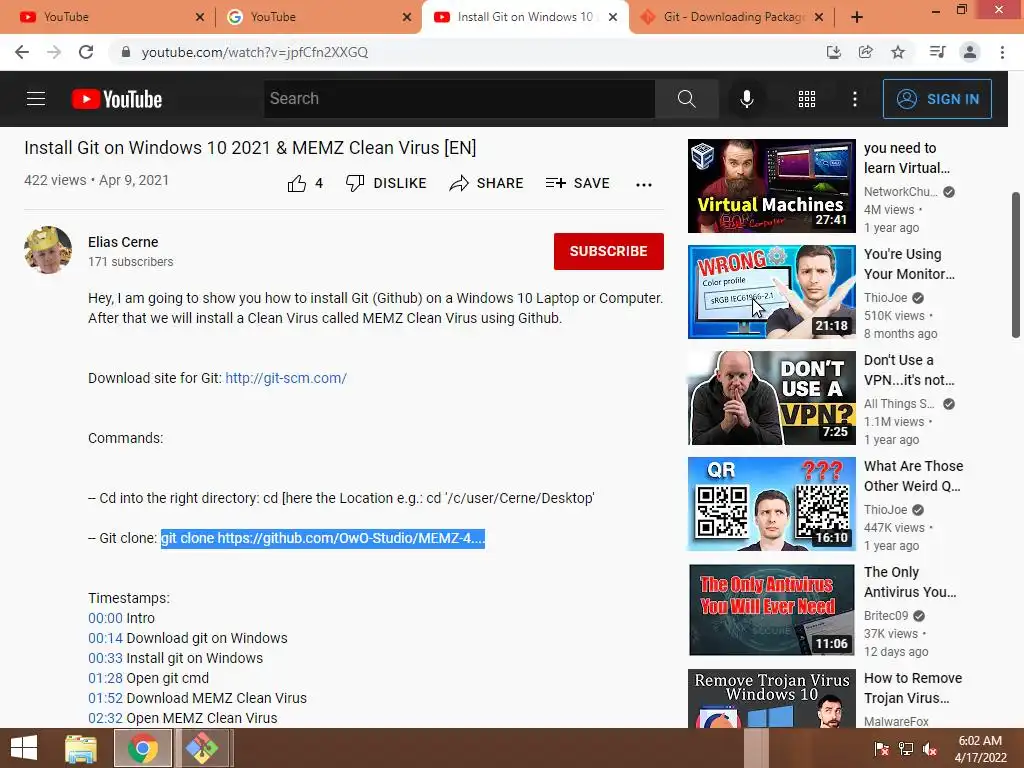
Task: Click the red flag tray icon
Action: (x=882, y=749)
